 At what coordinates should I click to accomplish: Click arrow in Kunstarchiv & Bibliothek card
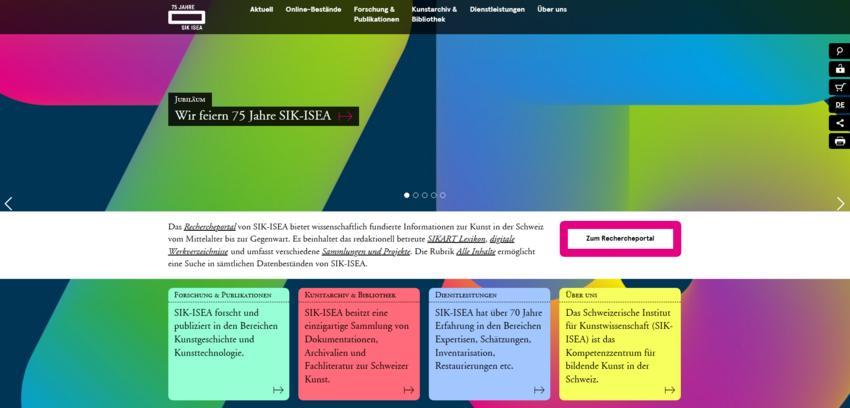click(409, 390)
